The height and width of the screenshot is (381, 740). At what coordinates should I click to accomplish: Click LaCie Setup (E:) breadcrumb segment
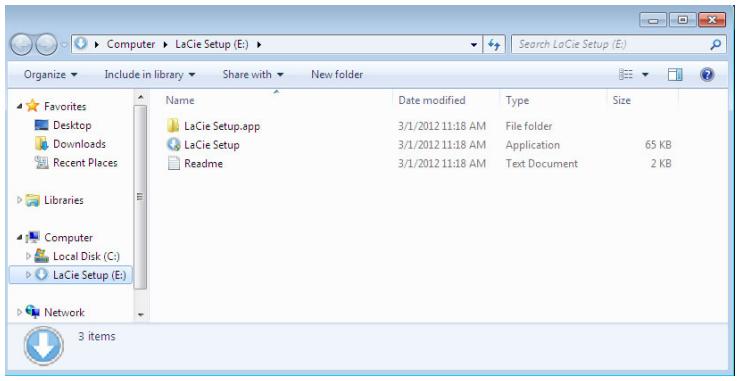211,44
